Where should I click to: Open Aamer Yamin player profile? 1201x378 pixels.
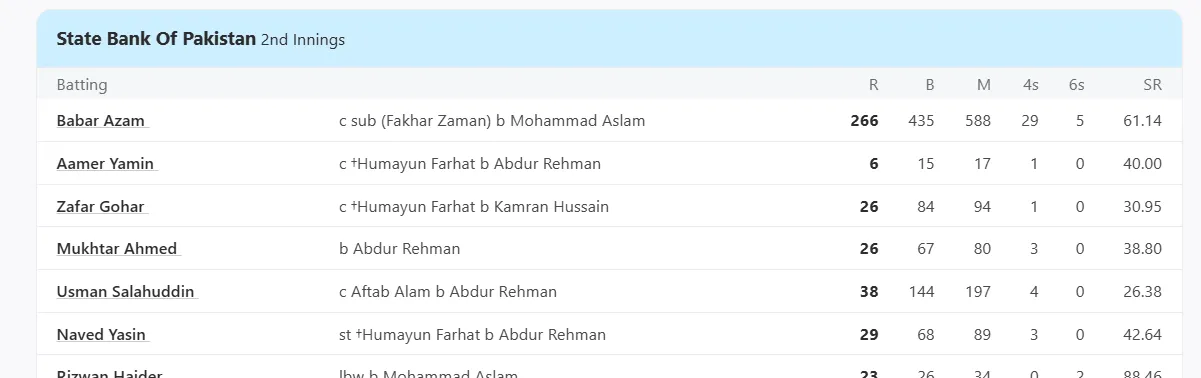pos(105,164)
